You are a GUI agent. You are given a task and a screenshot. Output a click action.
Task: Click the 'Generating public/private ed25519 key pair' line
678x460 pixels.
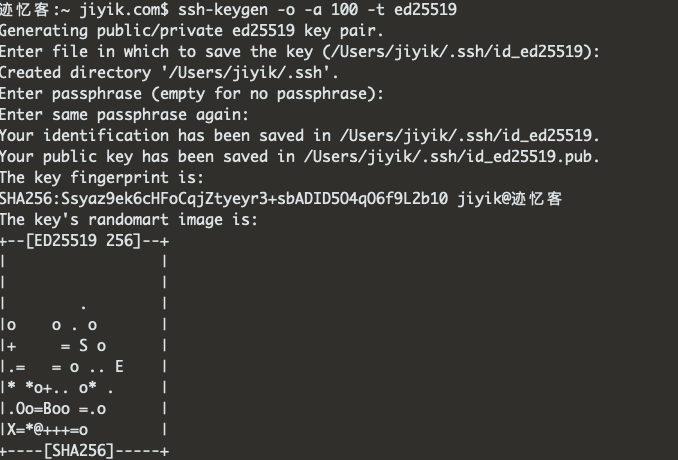pos(192,30)
